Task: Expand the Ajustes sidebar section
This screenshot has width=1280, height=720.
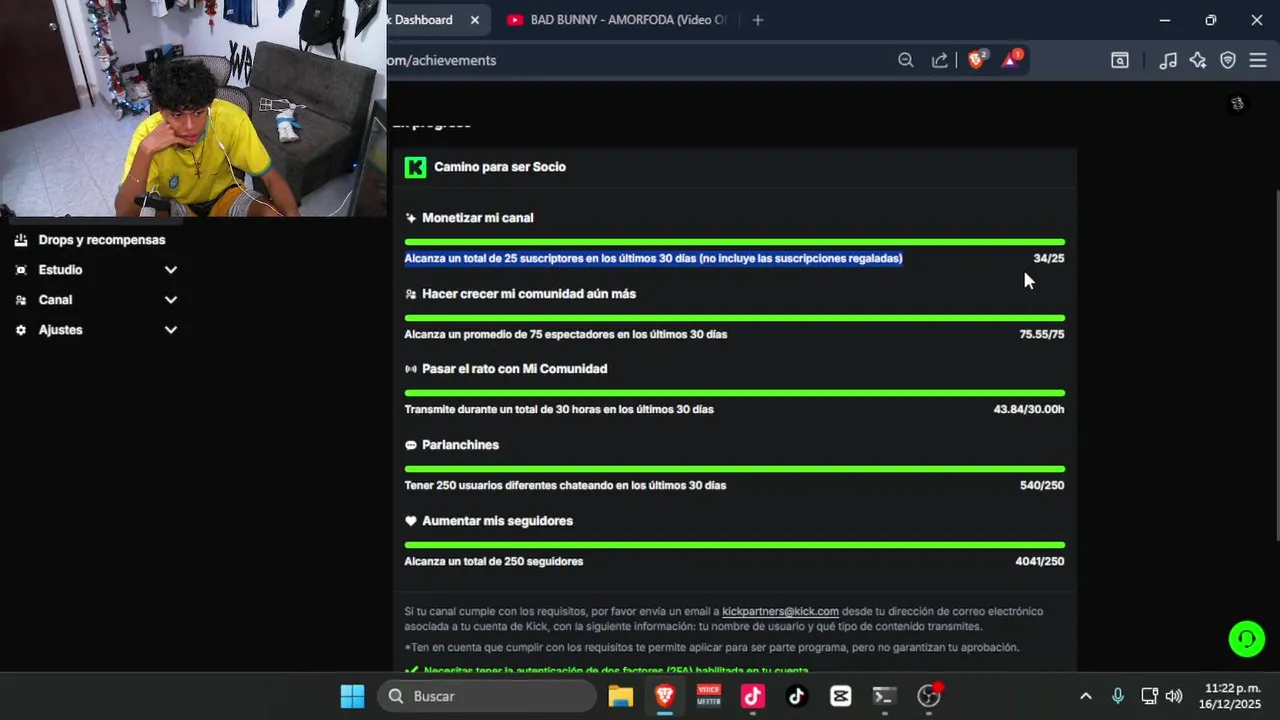Action: pos(171,330)
